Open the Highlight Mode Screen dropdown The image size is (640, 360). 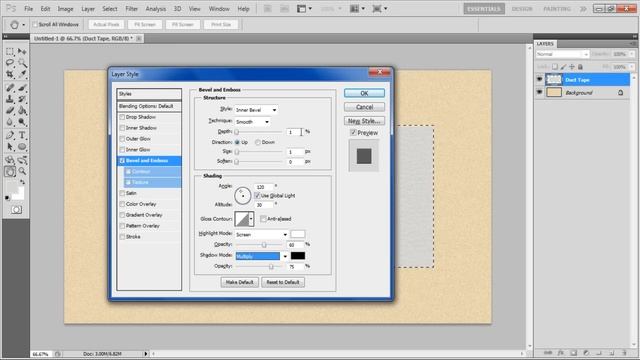tap(262, 235)
